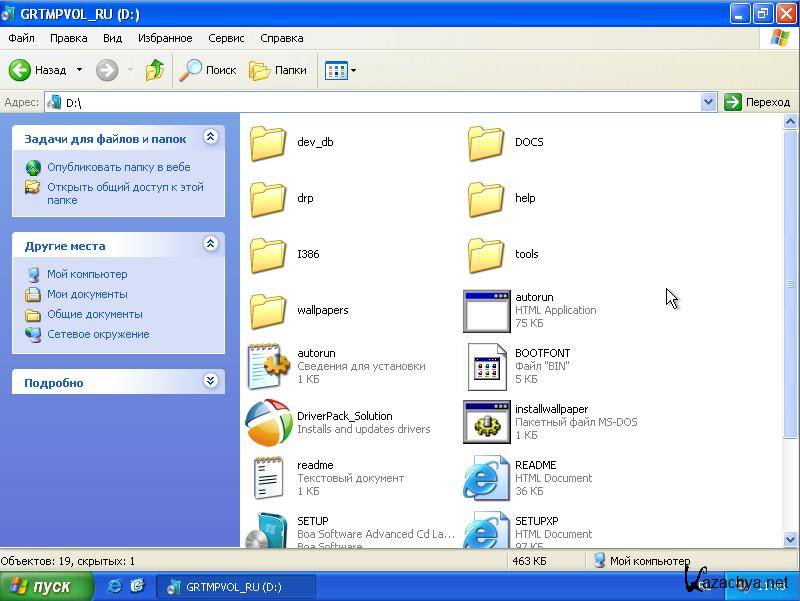Image resolution: width=800 pixels, height=601 pixels.
Task: Open the dev_db folder
Action: point(269,142)
